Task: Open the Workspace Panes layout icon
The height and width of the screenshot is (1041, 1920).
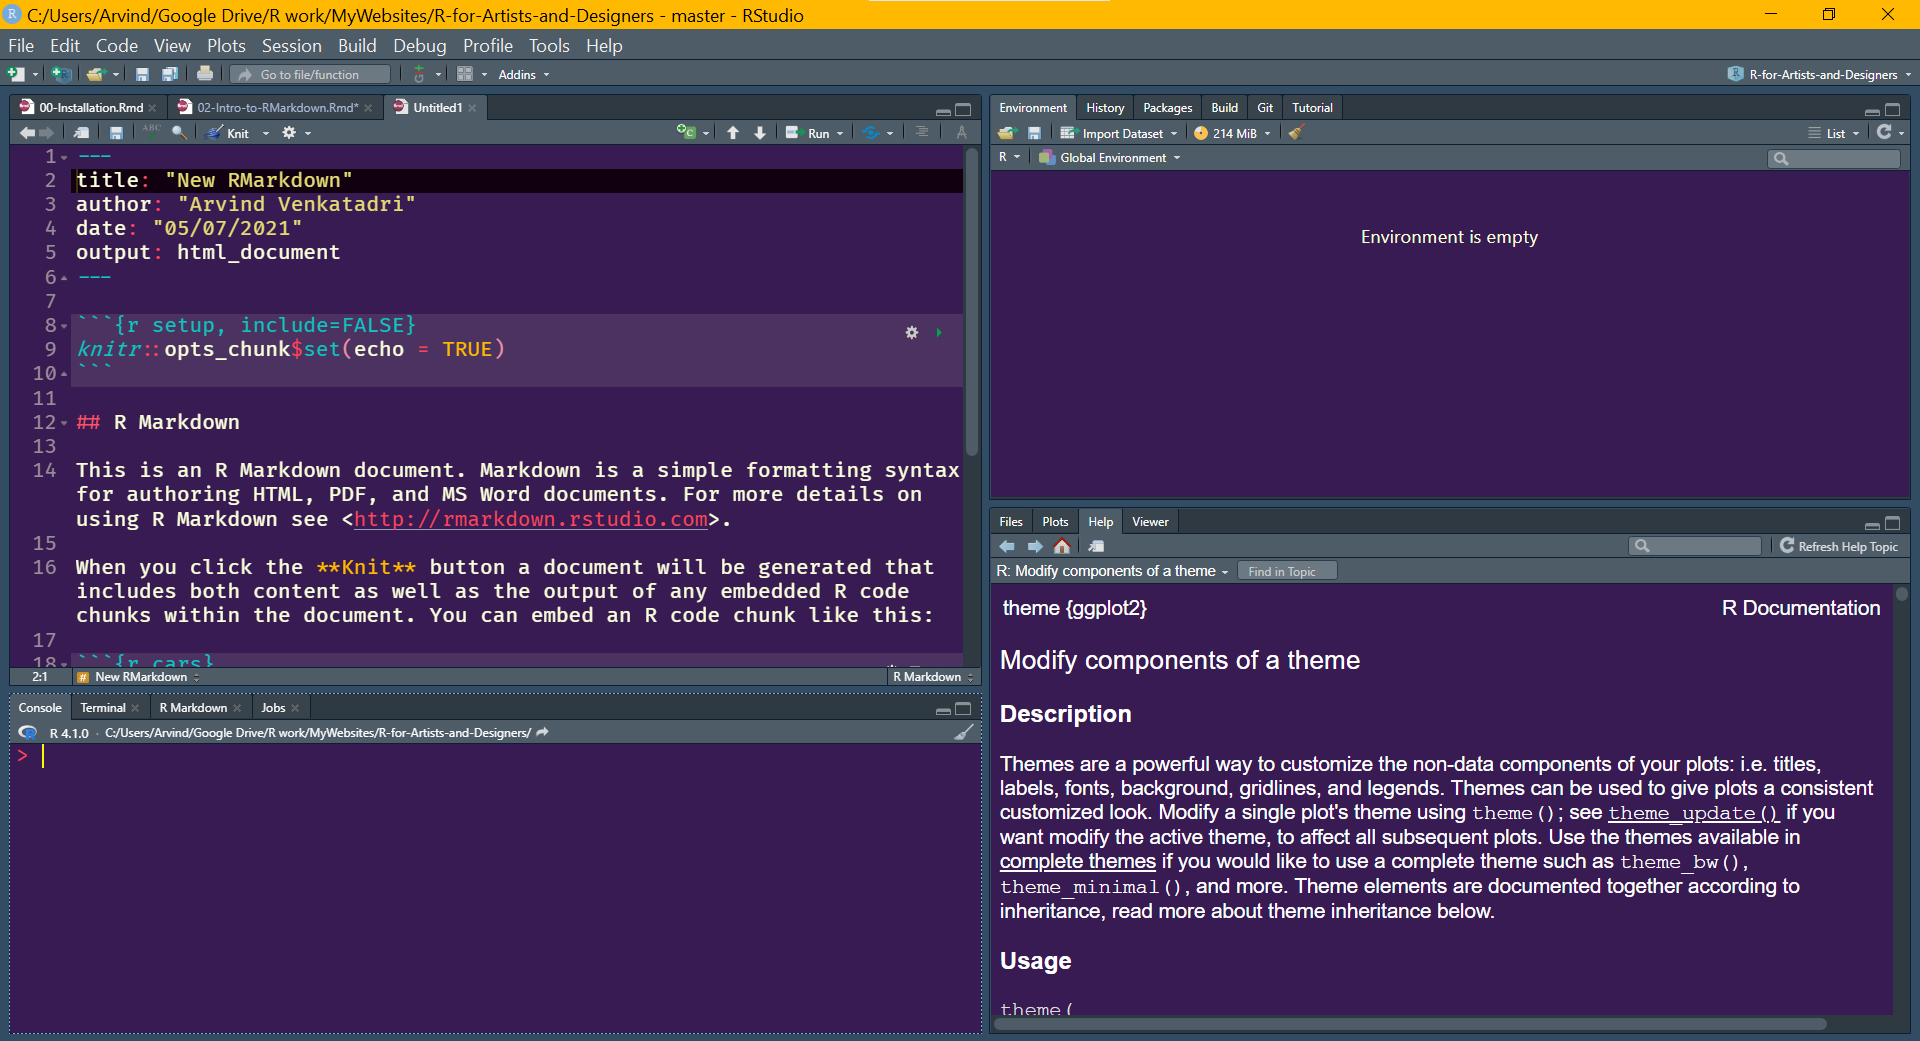Action: [465, 74]
